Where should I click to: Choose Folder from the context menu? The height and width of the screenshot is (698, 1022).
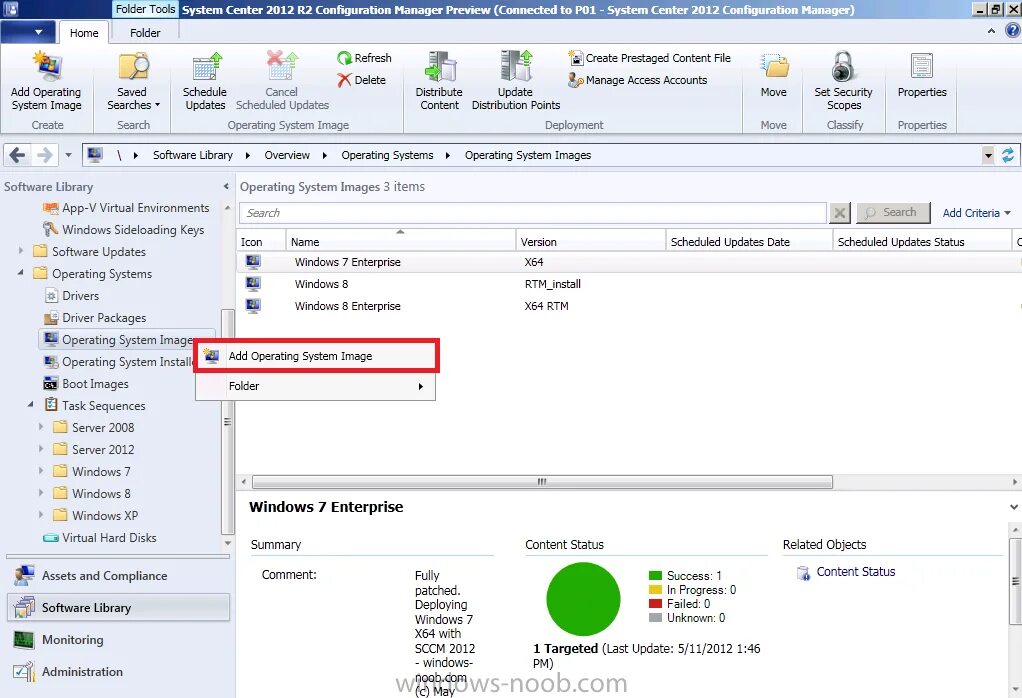pos(244,386)
